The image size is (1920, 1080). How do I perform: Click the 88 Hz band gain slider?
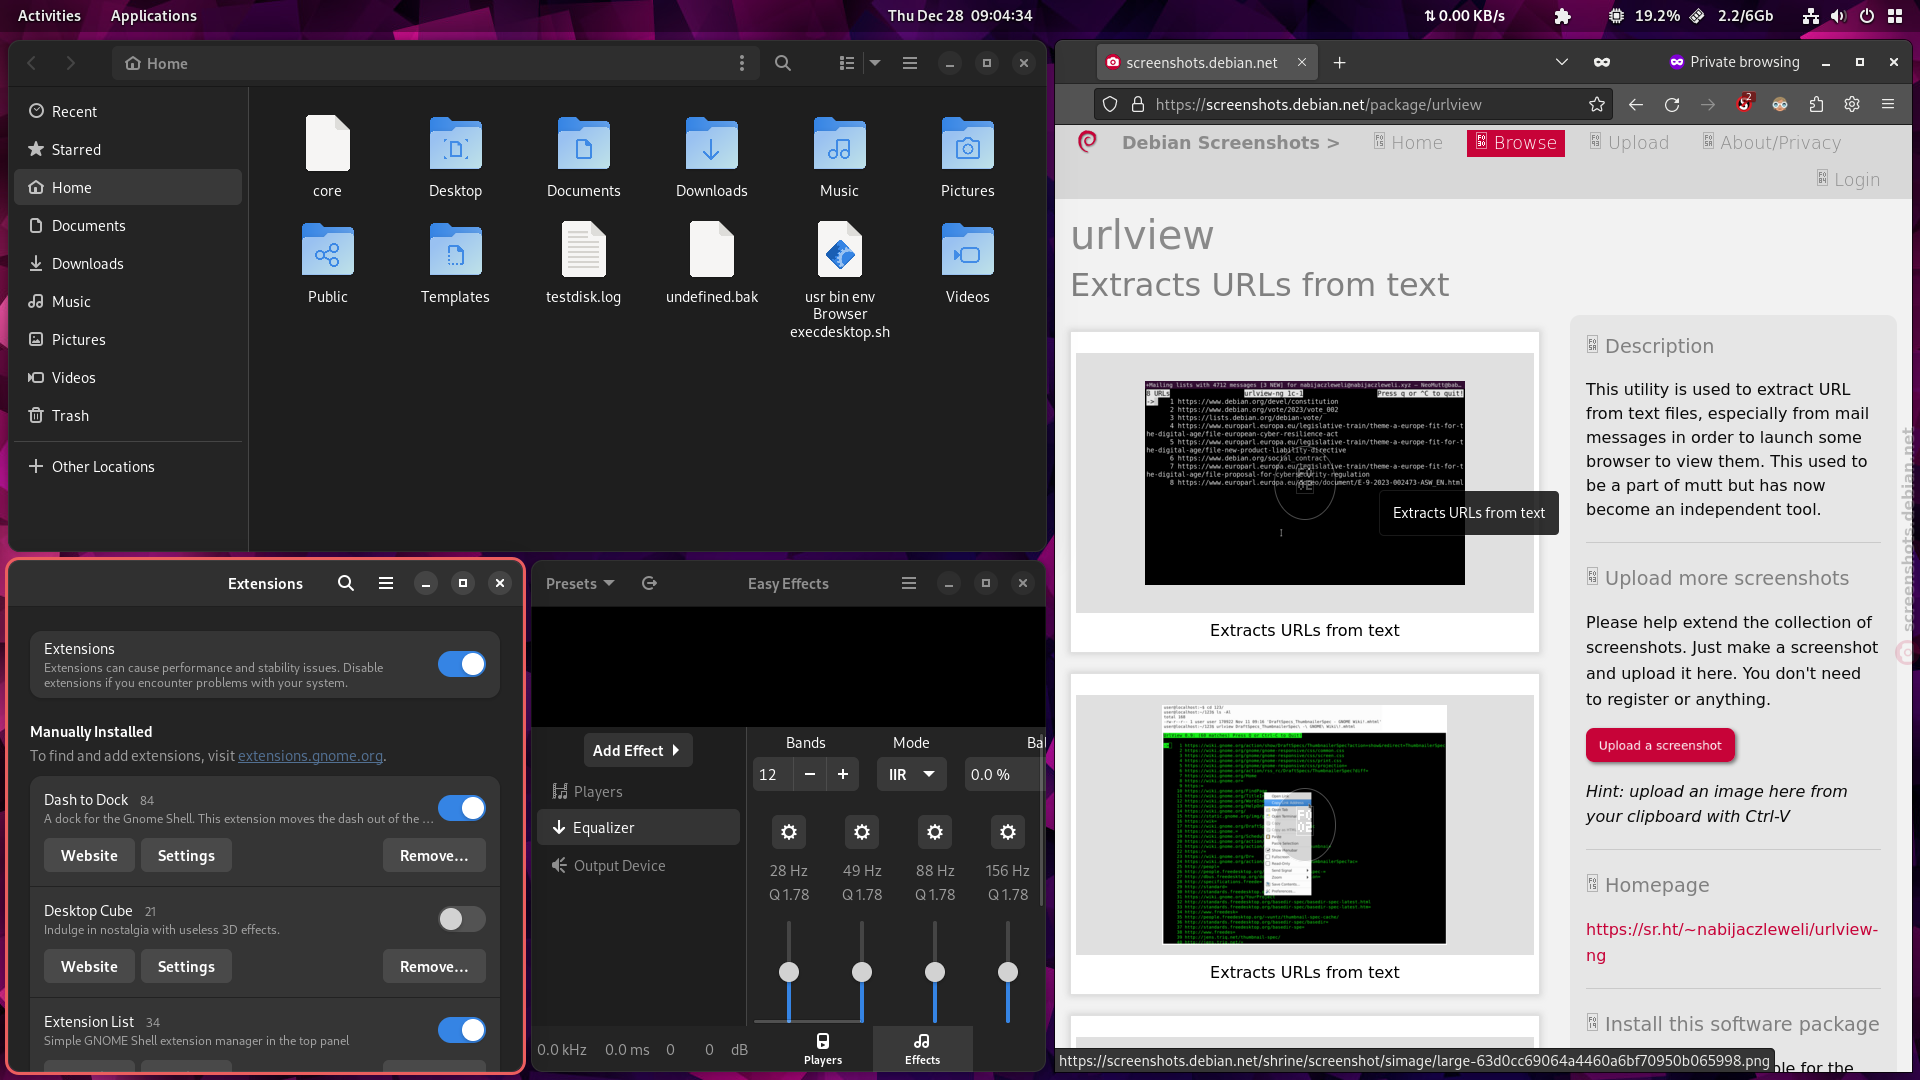[935, 972]
